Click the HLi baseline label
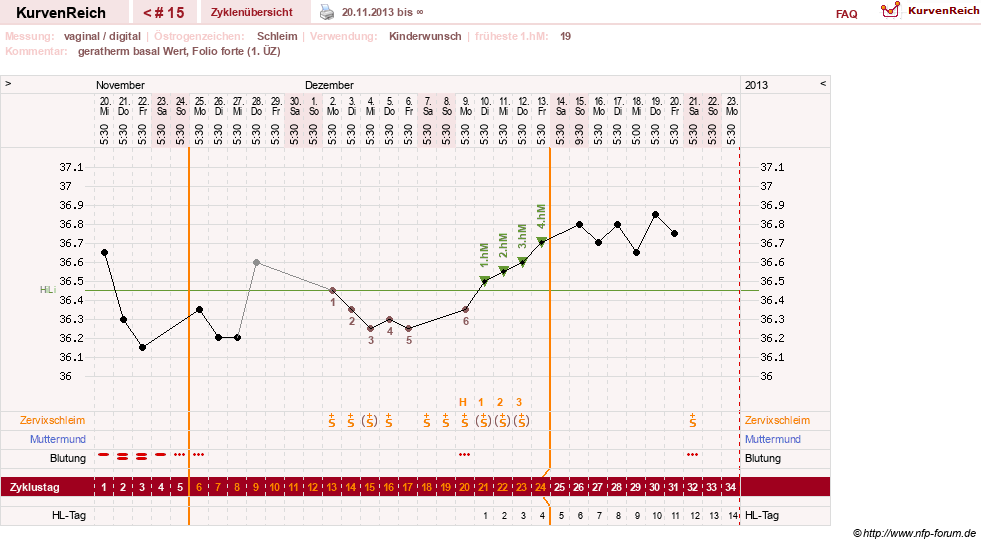981x545 pixels. click(x=48, y=290)
